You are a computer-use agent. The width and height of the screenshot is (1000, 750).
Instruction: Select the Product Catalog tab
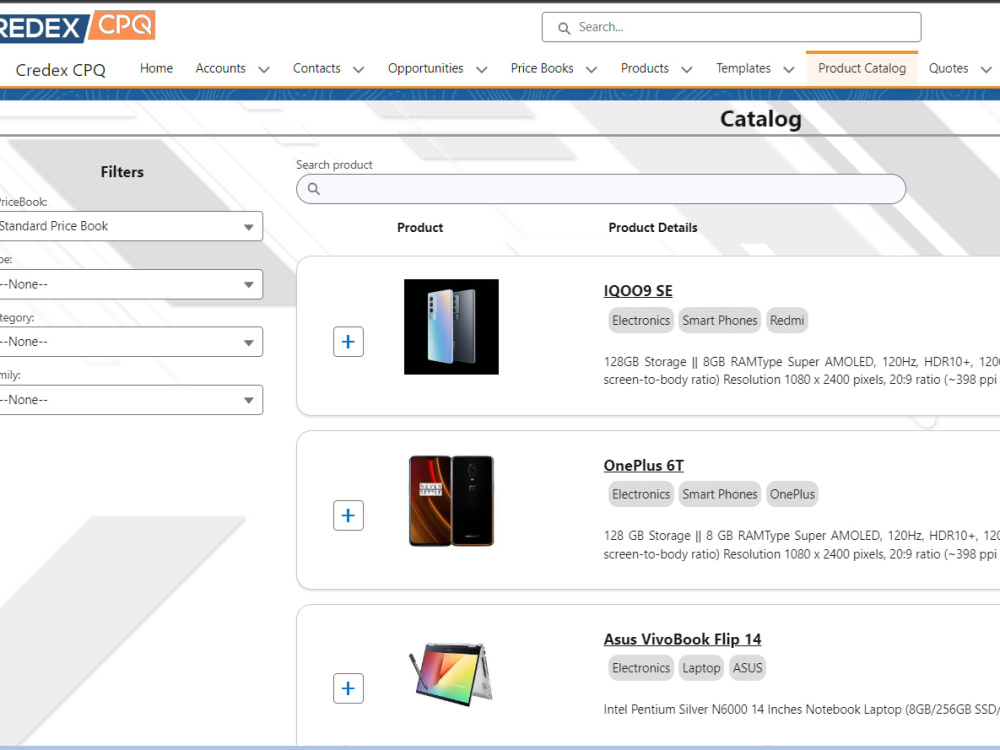tap(862, 68)
